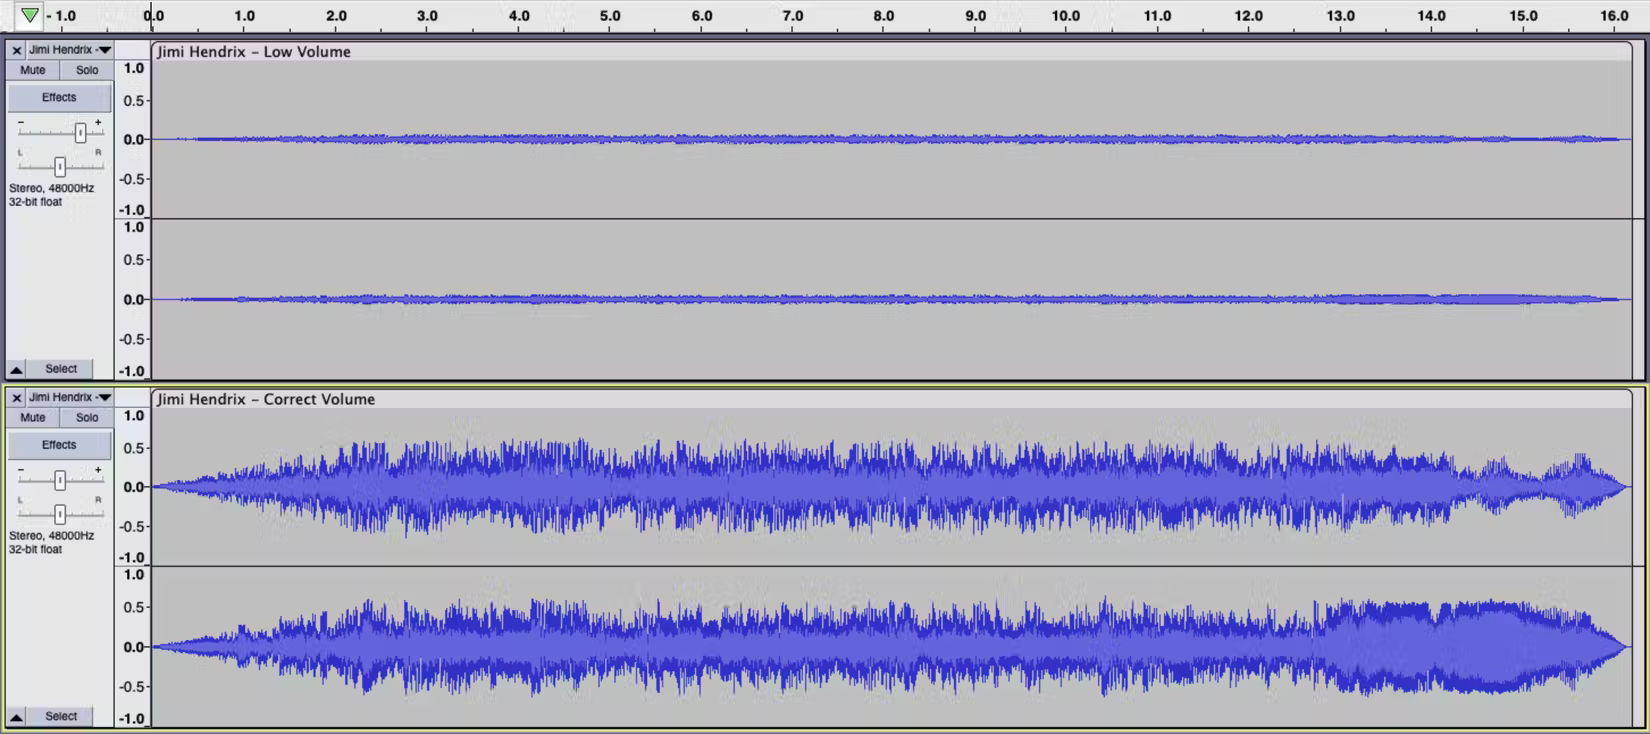Close the Low Volume track with its X button
Screen dimensions: 1650x734
pos(16,50)
